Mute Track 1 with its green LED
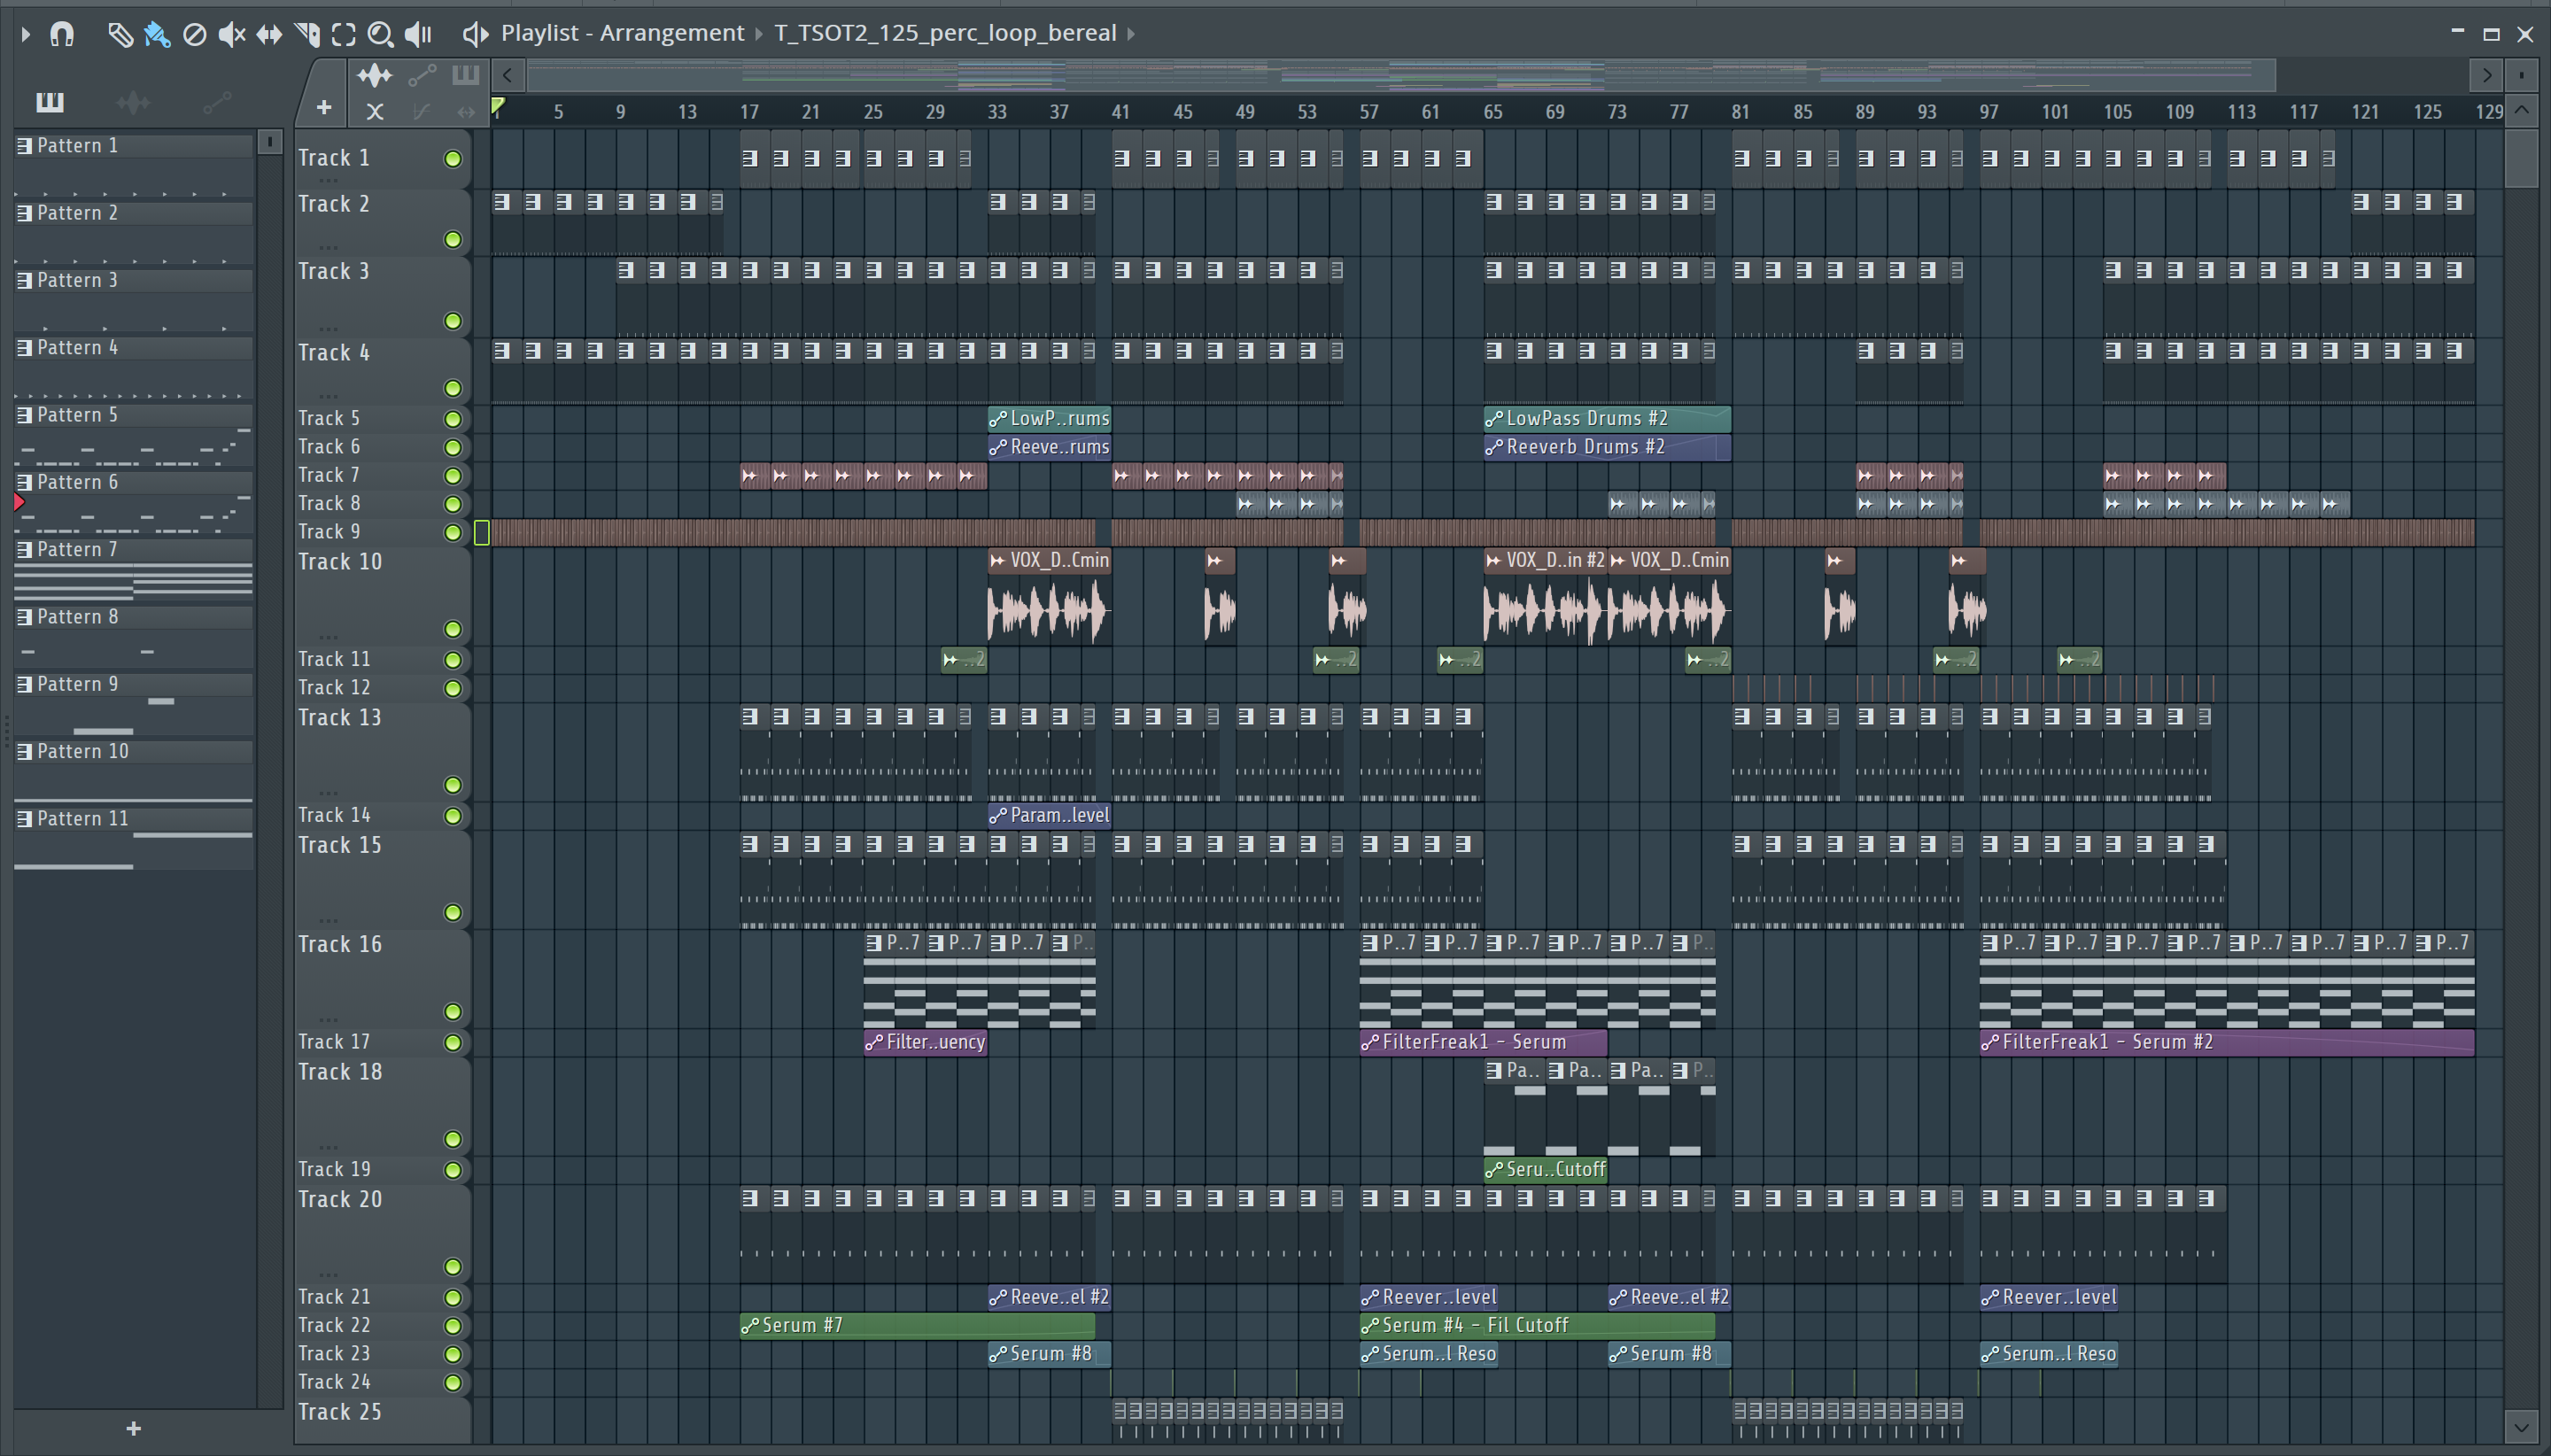 coord(453,159)
